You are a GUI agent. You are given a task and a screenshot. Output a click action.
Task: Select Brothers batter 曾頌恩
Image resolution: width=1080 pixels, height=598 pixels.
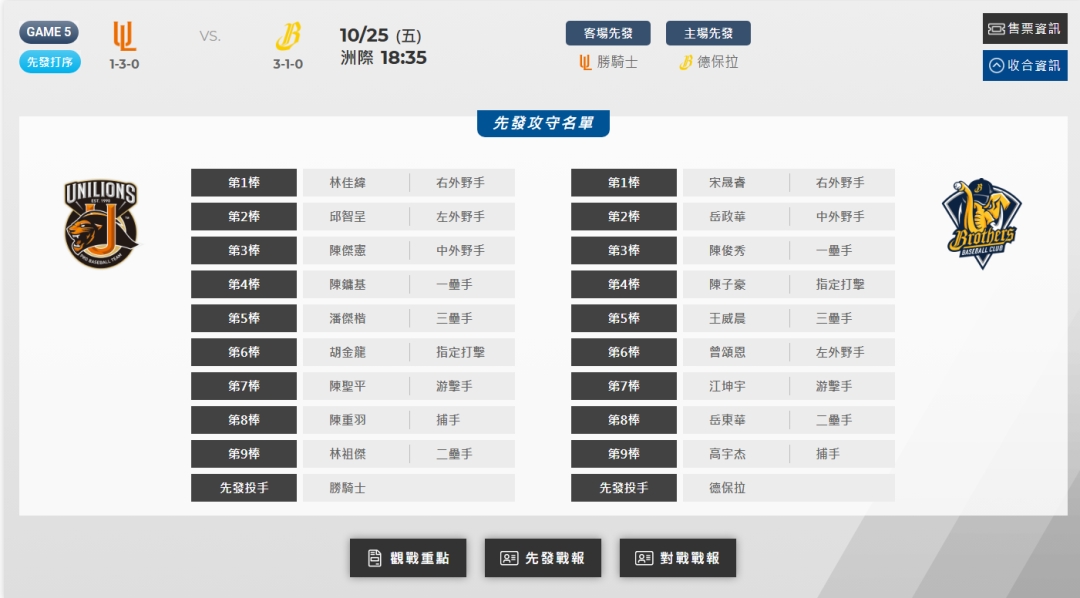pyautogui.click(x=727, y=352)
